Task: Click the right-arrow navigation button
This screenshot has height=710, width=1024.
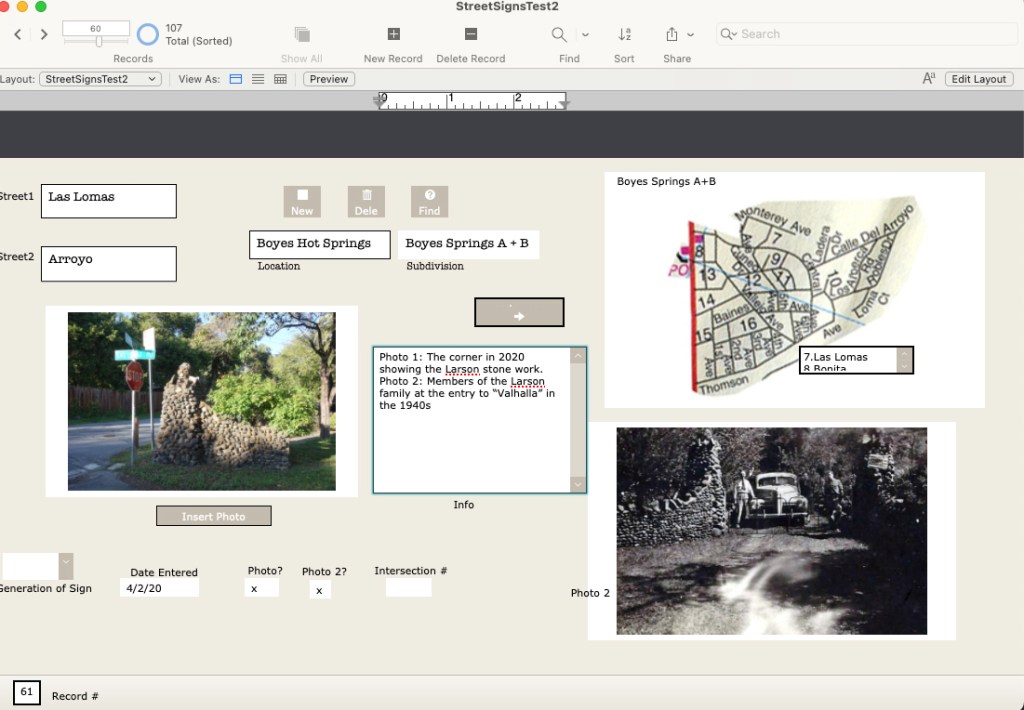Action: 519,313
